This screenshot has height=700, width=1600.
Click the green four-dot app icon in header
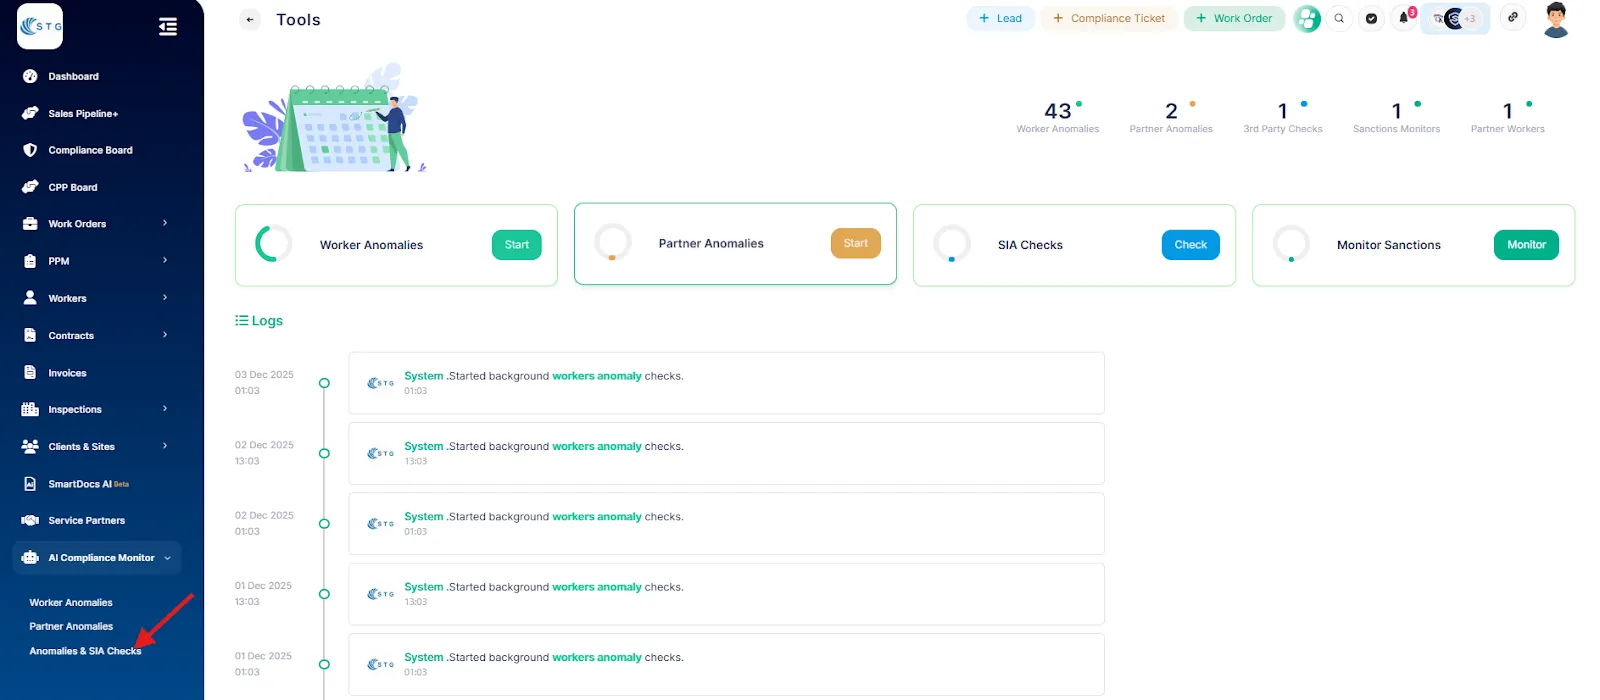point(1307,19)
